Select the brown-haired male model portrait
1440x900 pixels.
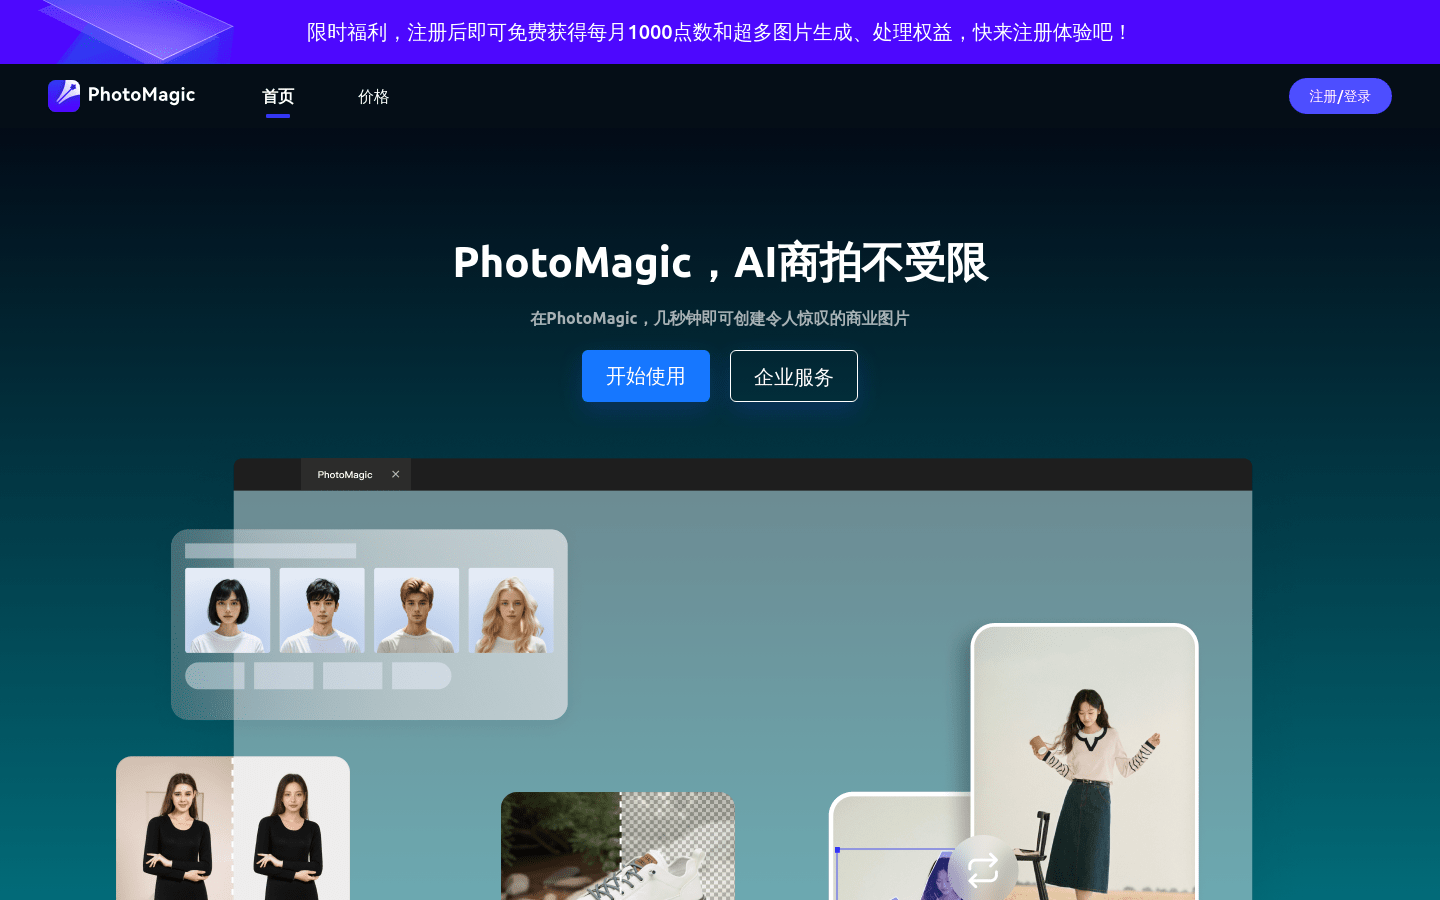pos(417,610)
